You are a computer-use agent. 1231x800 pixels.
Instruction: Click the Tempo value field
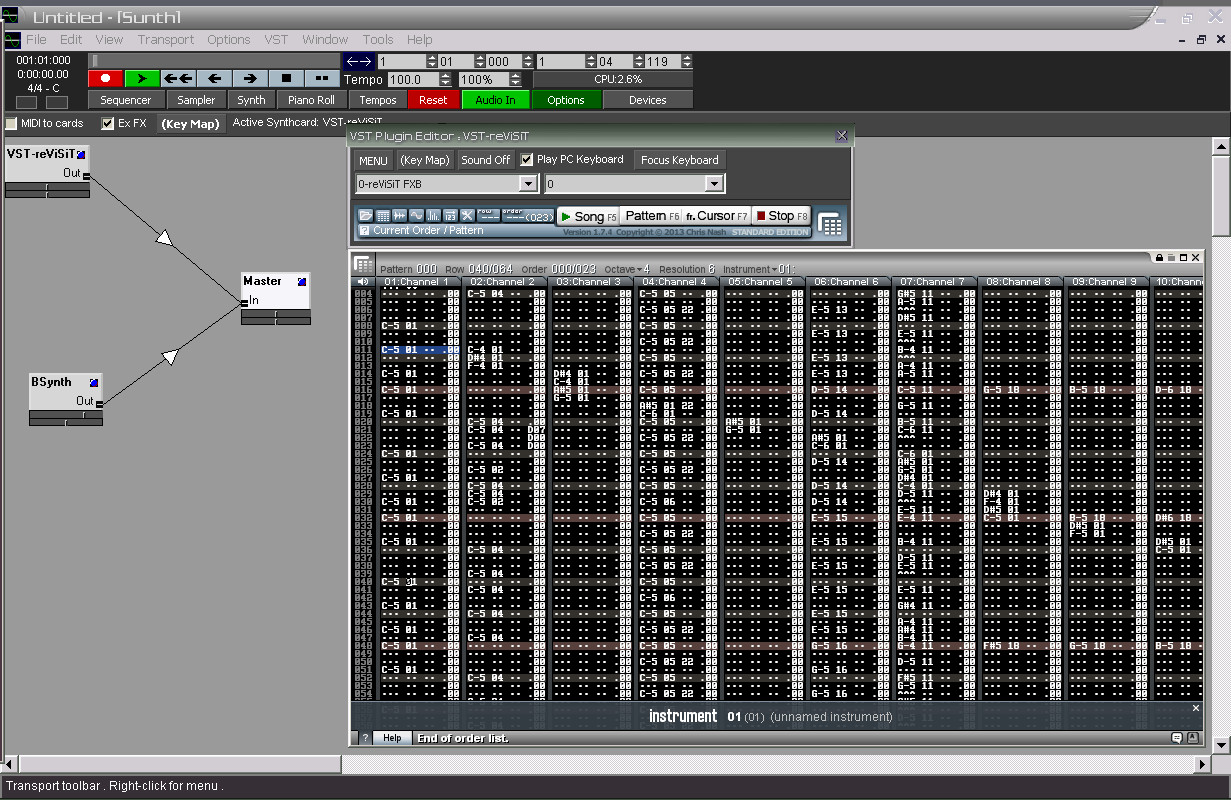coord(413,79)
